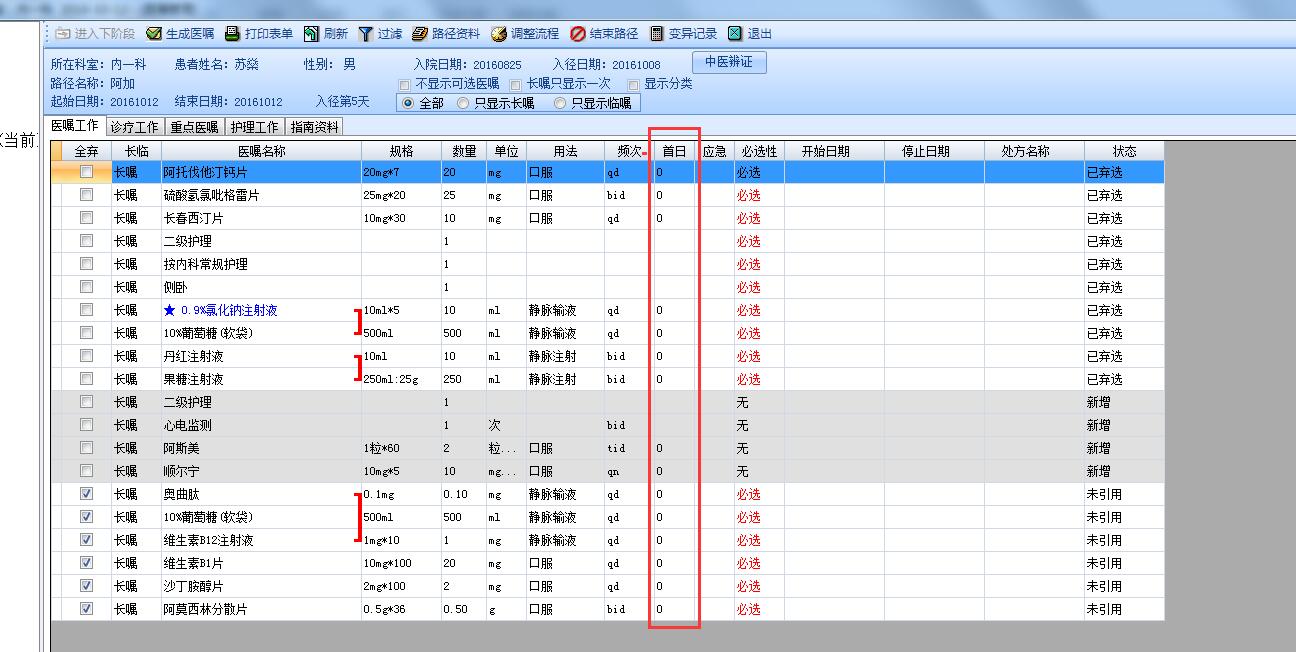This screenshot has height=652, width=1296.
Task: Uncheck the 奥曲肽 row checkbox
Action: [x=86, y=494]
